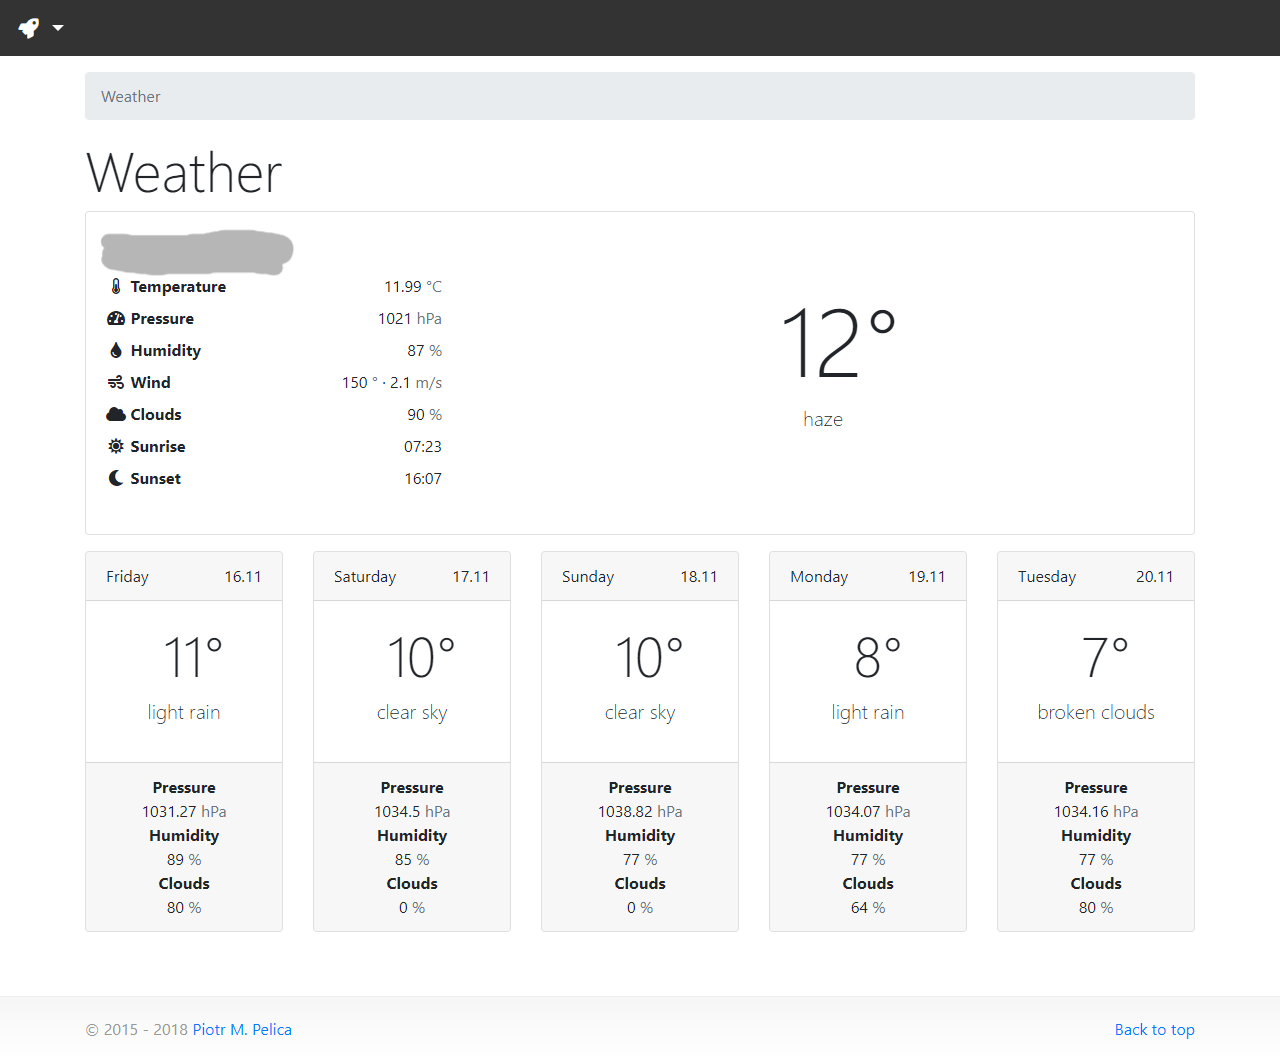Click the Tuesday 7° broken clouds forecast
Image resolution: width=1280 pixels, height=1061 pixels.
pos(1096,680)
